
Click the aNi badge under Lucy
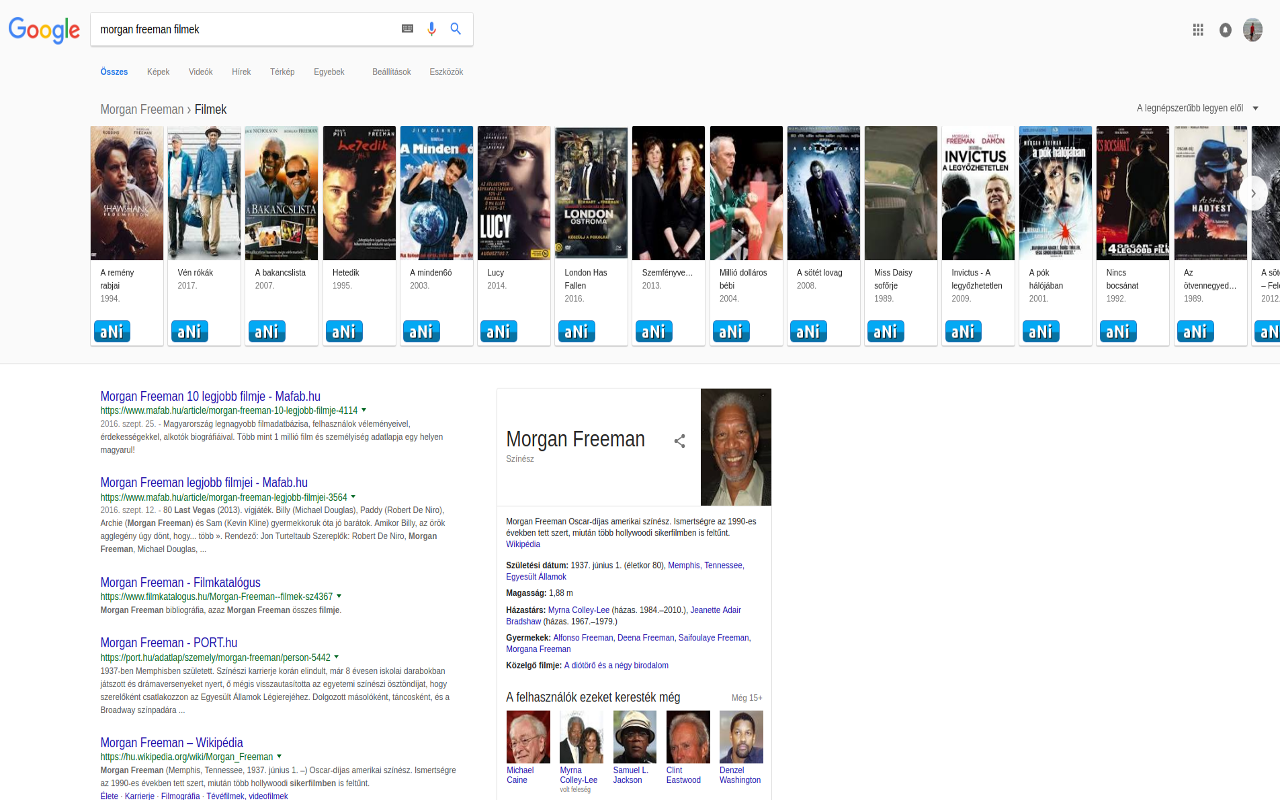click(499, 331)
